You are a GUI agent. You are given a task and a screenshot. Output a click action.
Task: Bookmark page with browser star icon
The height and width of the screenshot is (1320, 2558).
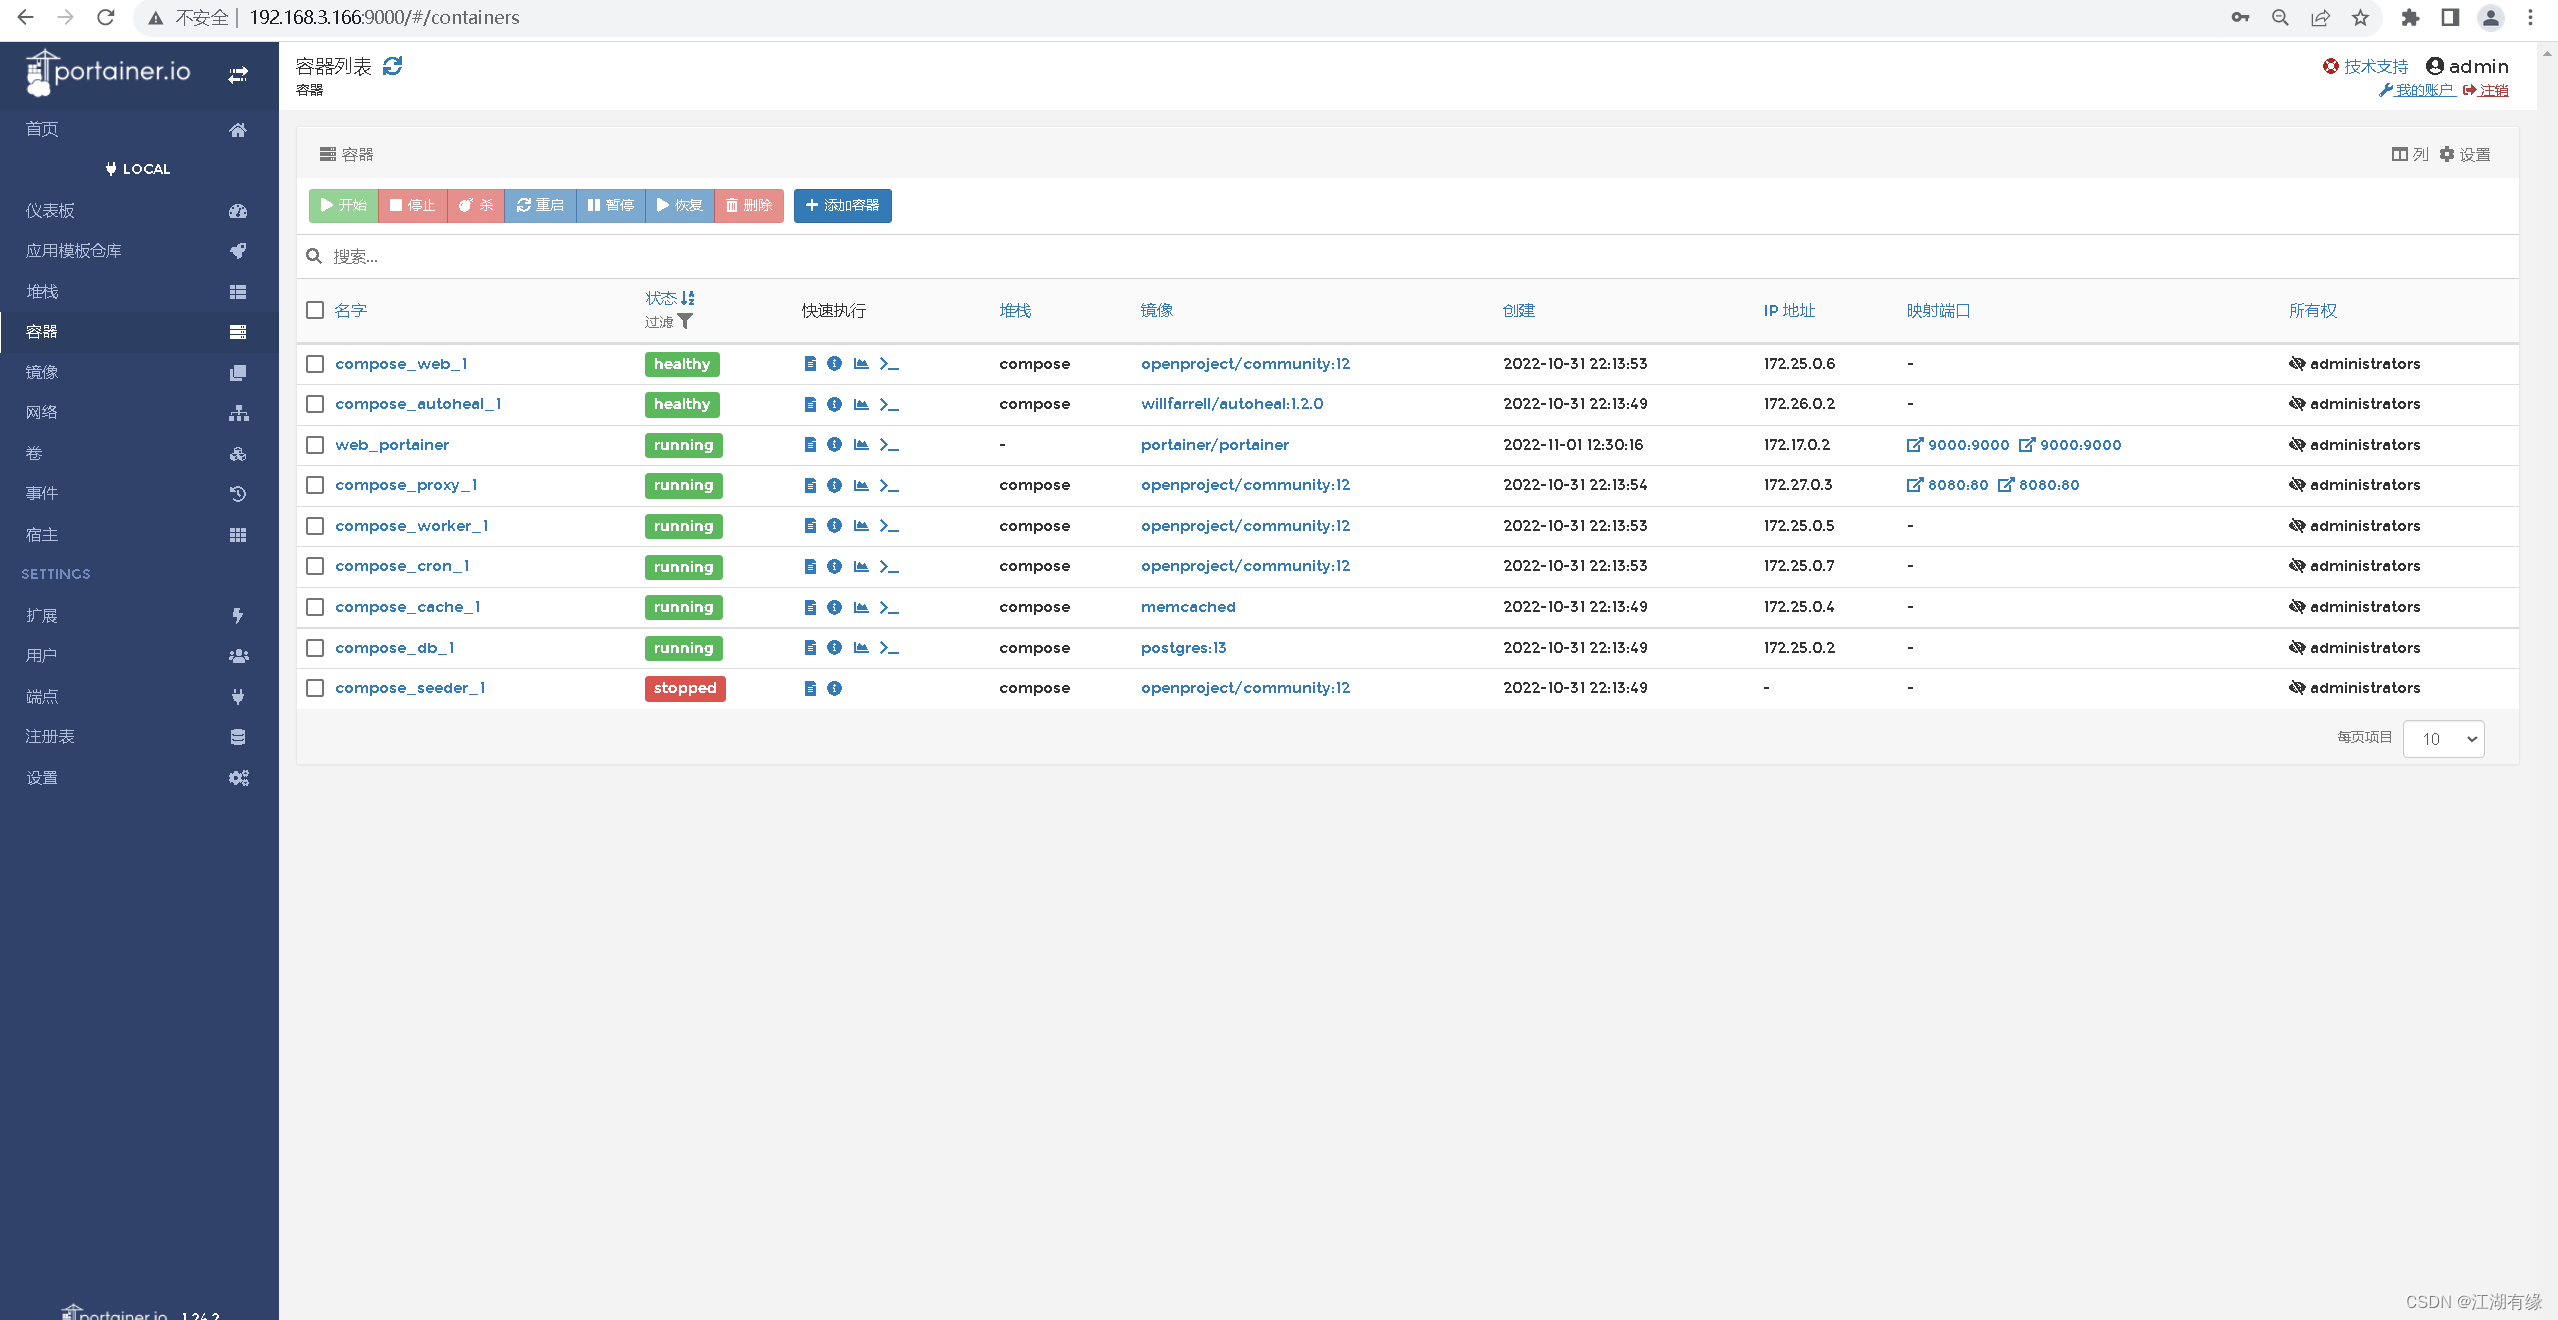click(2360, 17)
